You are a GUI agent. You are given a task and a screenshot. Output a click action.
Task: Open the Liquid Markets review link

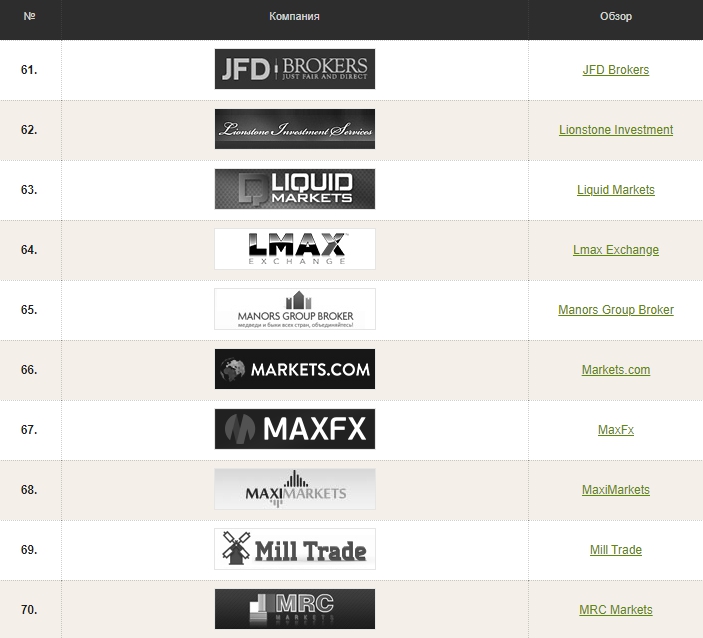[x=615, y=190]
